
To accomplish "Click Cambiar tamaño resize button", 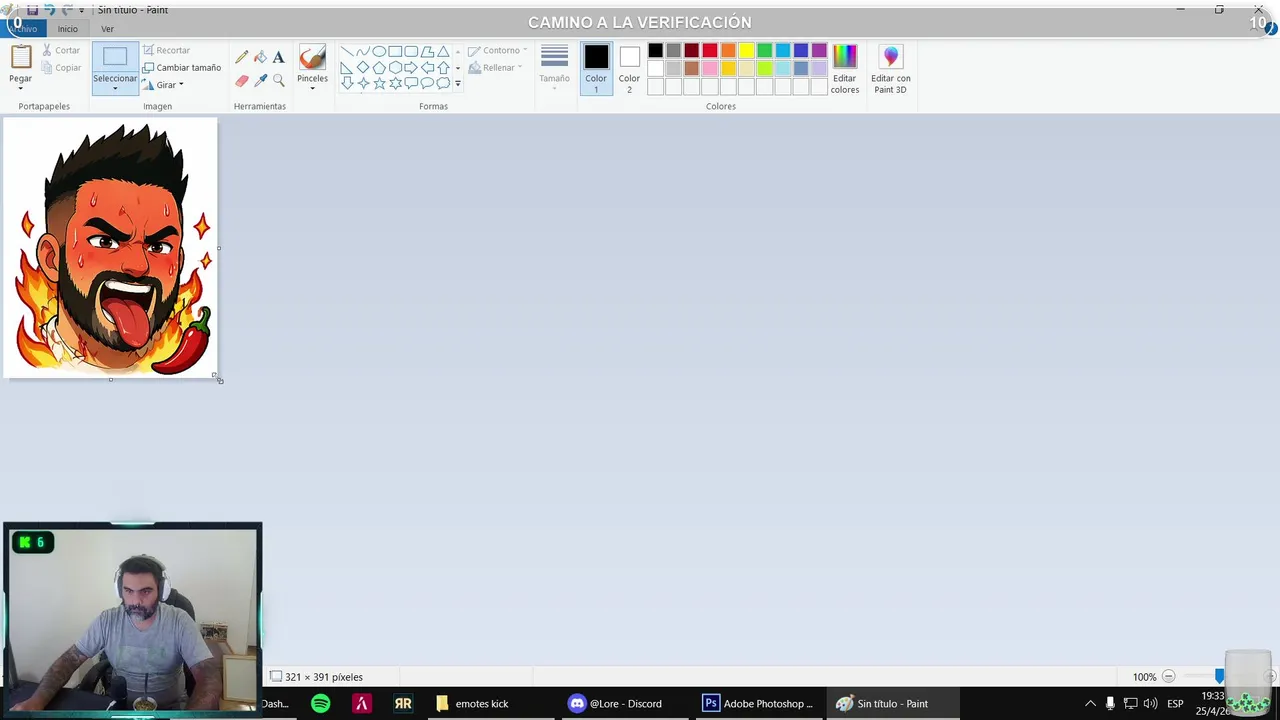I will pyautogui.click(x=181, y=68).
